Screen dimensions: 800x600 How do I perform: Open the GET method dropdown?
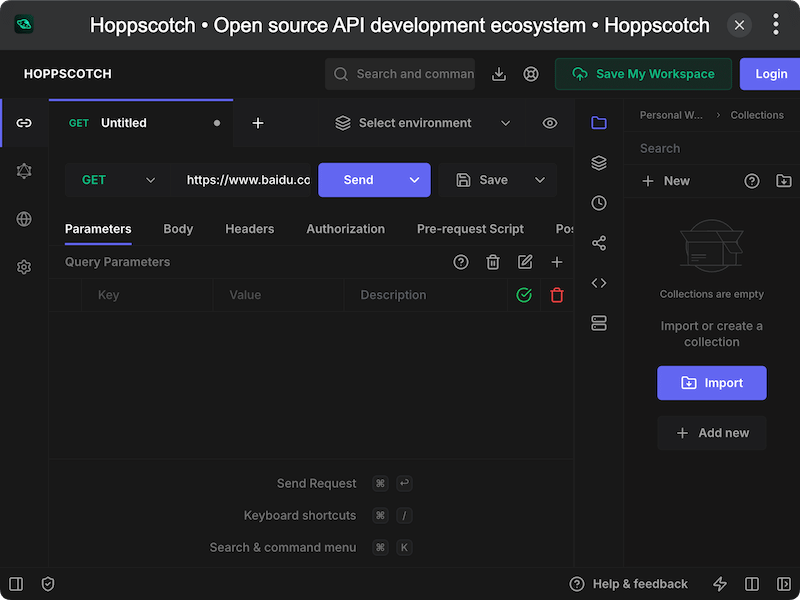coord(117,180)
